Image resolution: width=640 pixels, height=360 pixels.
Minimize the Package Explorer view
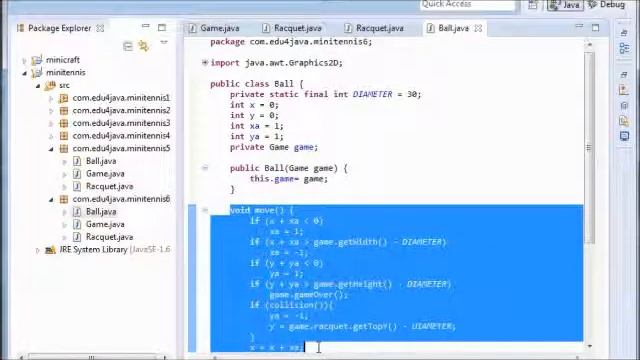tap(145, 26)
